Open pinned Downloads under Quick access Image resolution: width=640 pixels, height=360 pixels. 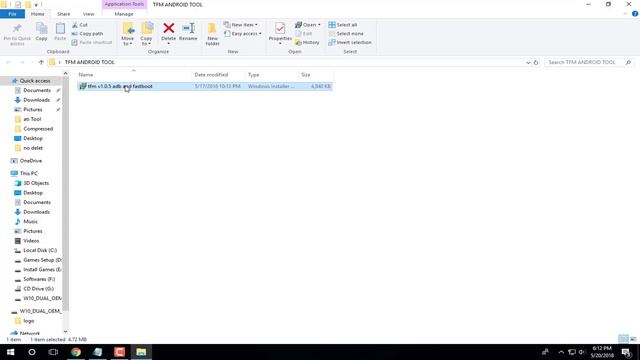coord(36,100)
